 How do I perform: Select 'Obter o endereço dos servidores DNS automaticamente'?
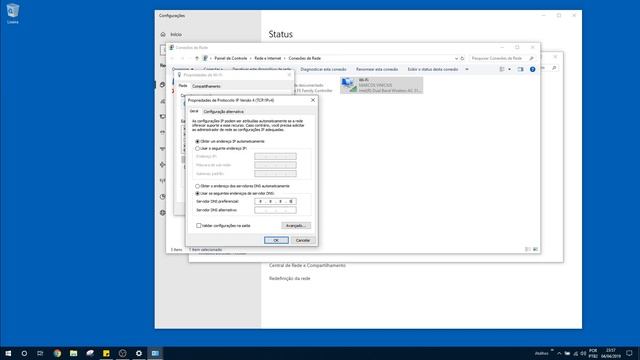pos(198,186)
